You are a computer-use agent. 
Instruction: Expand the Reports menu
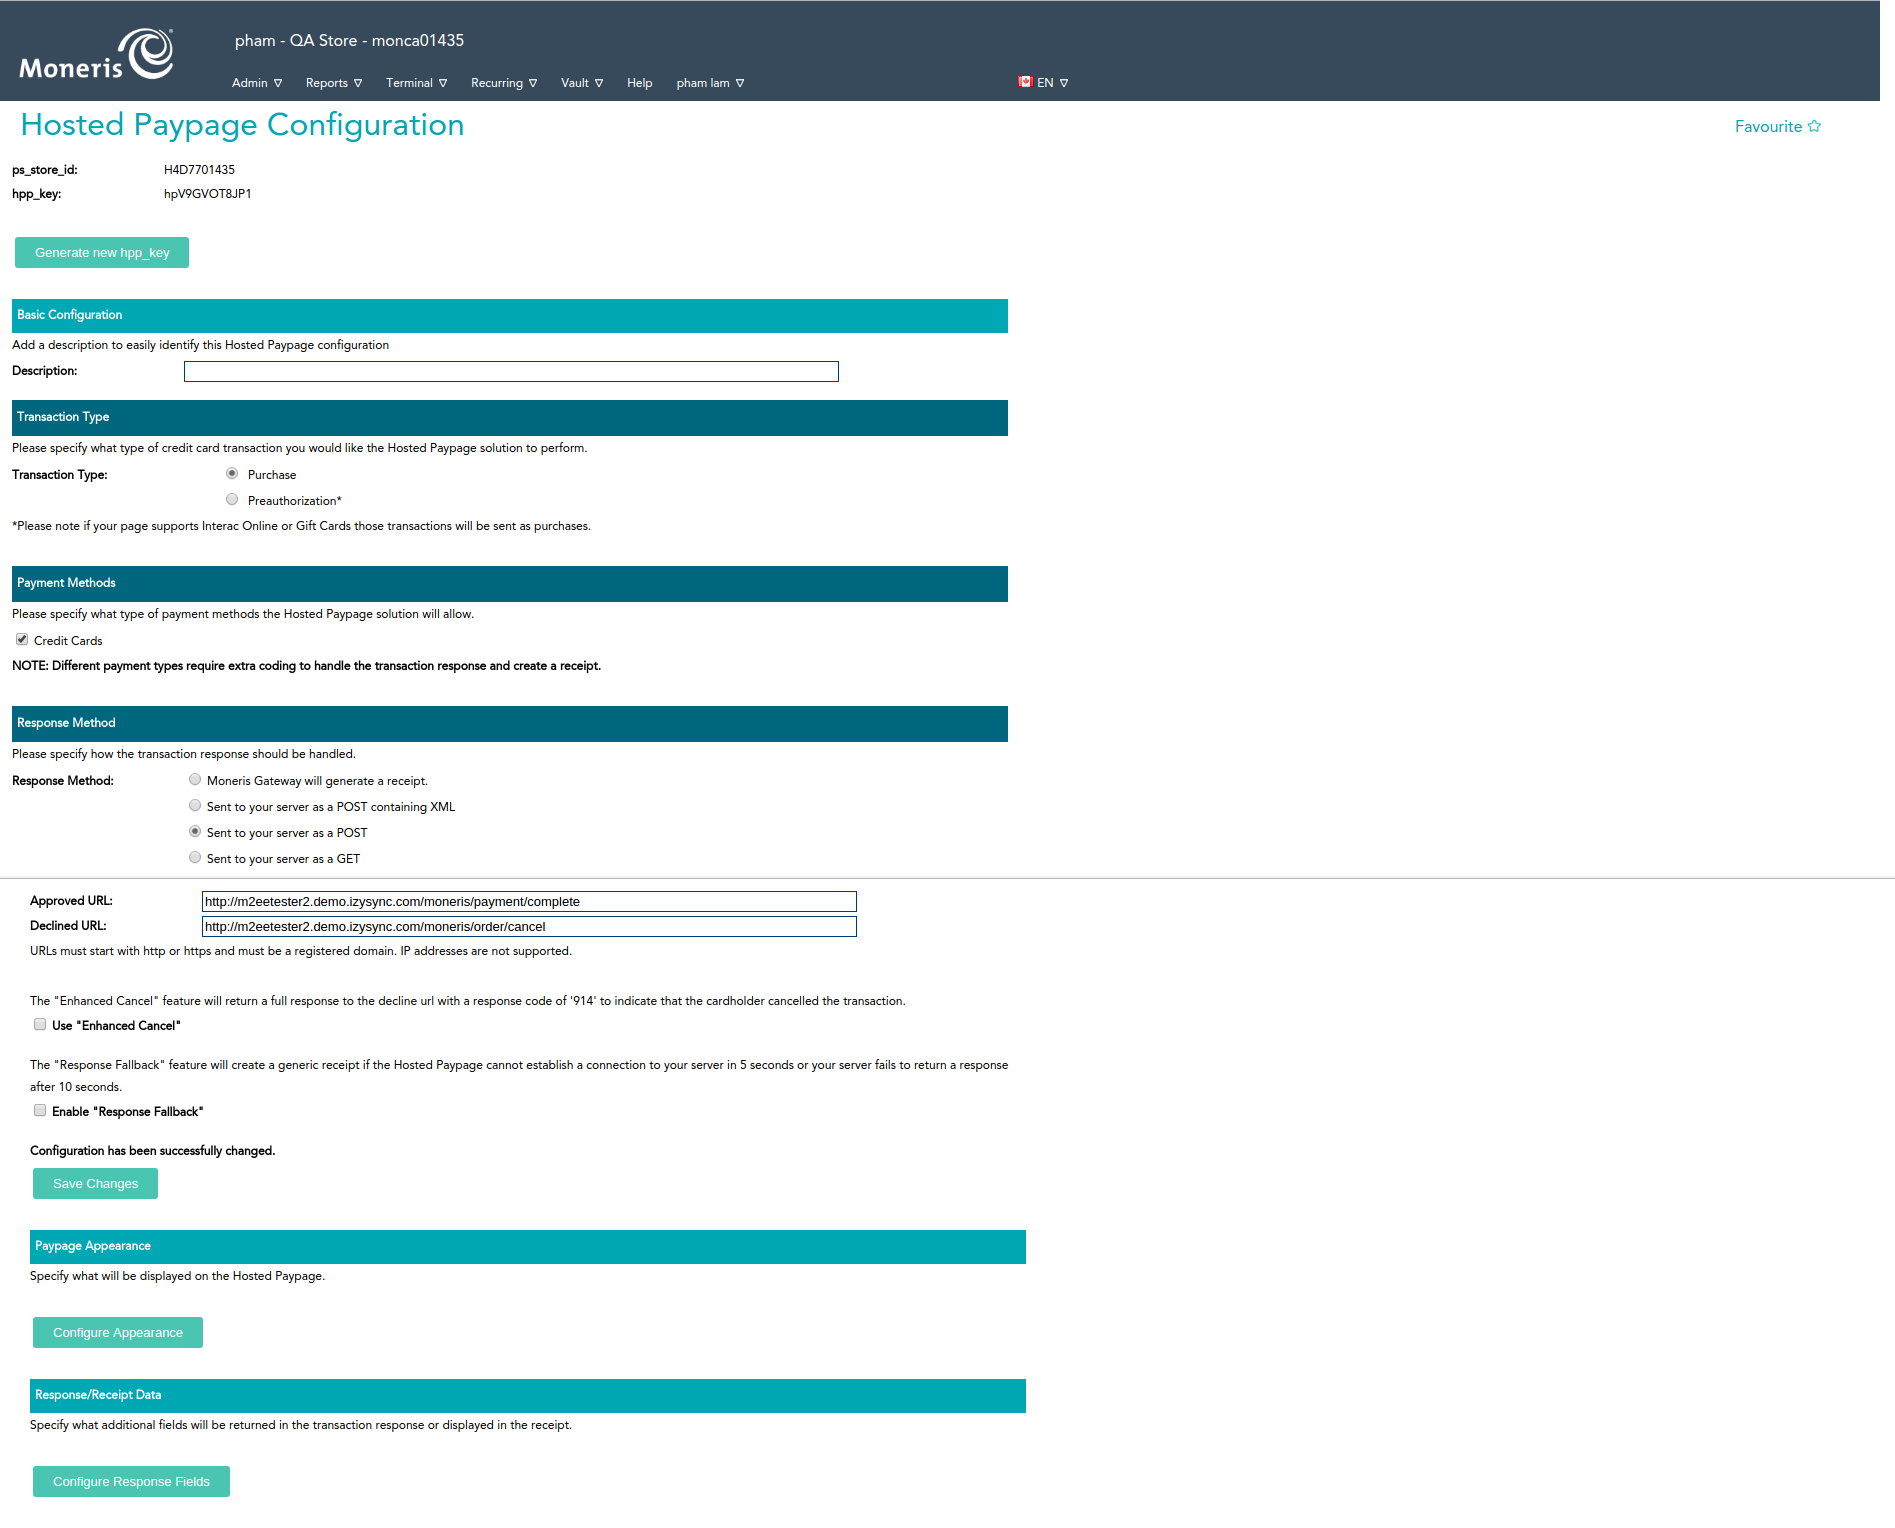pos(333,83)
